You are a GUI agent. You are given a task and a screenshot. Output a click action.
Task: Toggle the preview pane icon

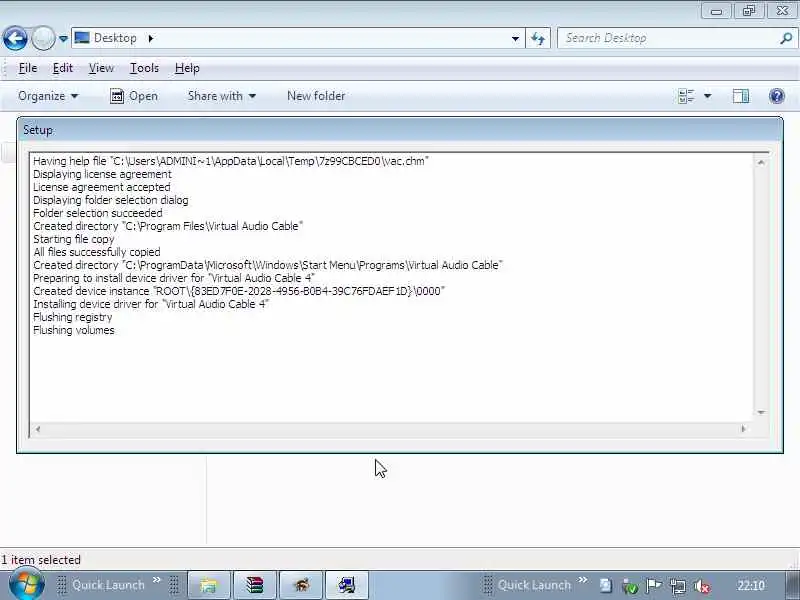pos(741,96)
